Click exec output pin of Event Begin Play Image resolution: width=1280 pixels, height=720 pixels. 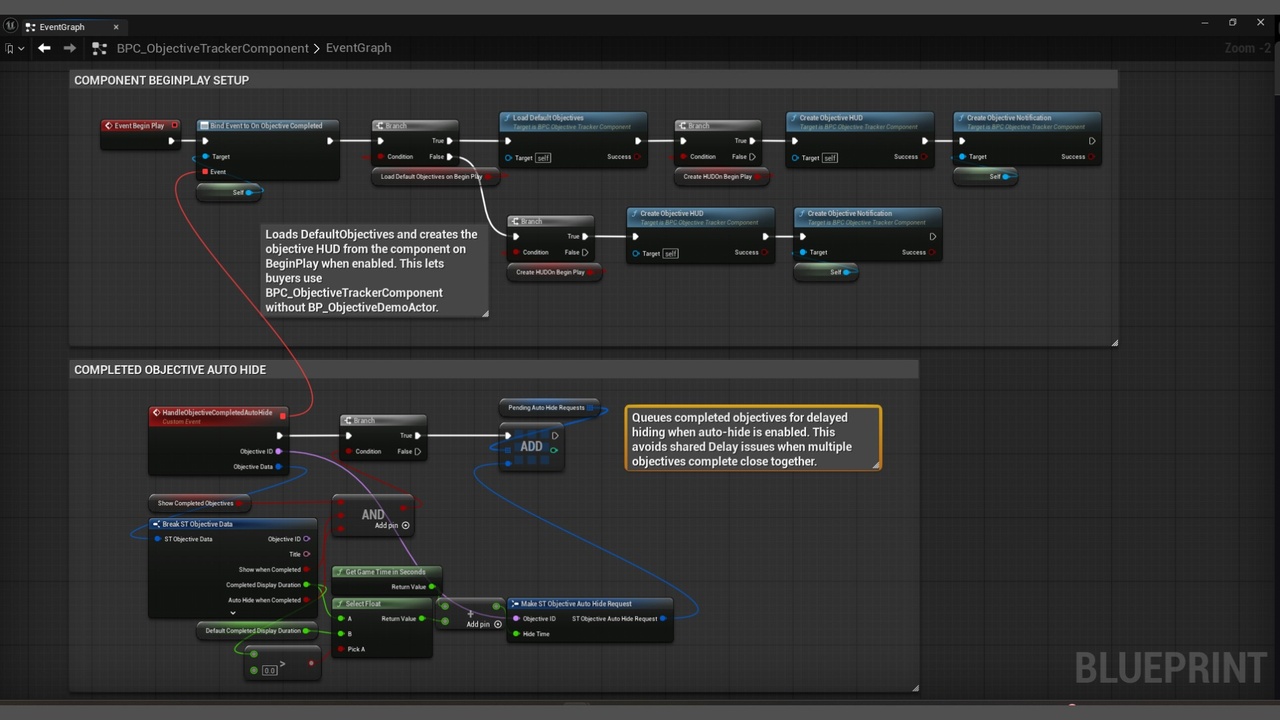tap(172, 141)
